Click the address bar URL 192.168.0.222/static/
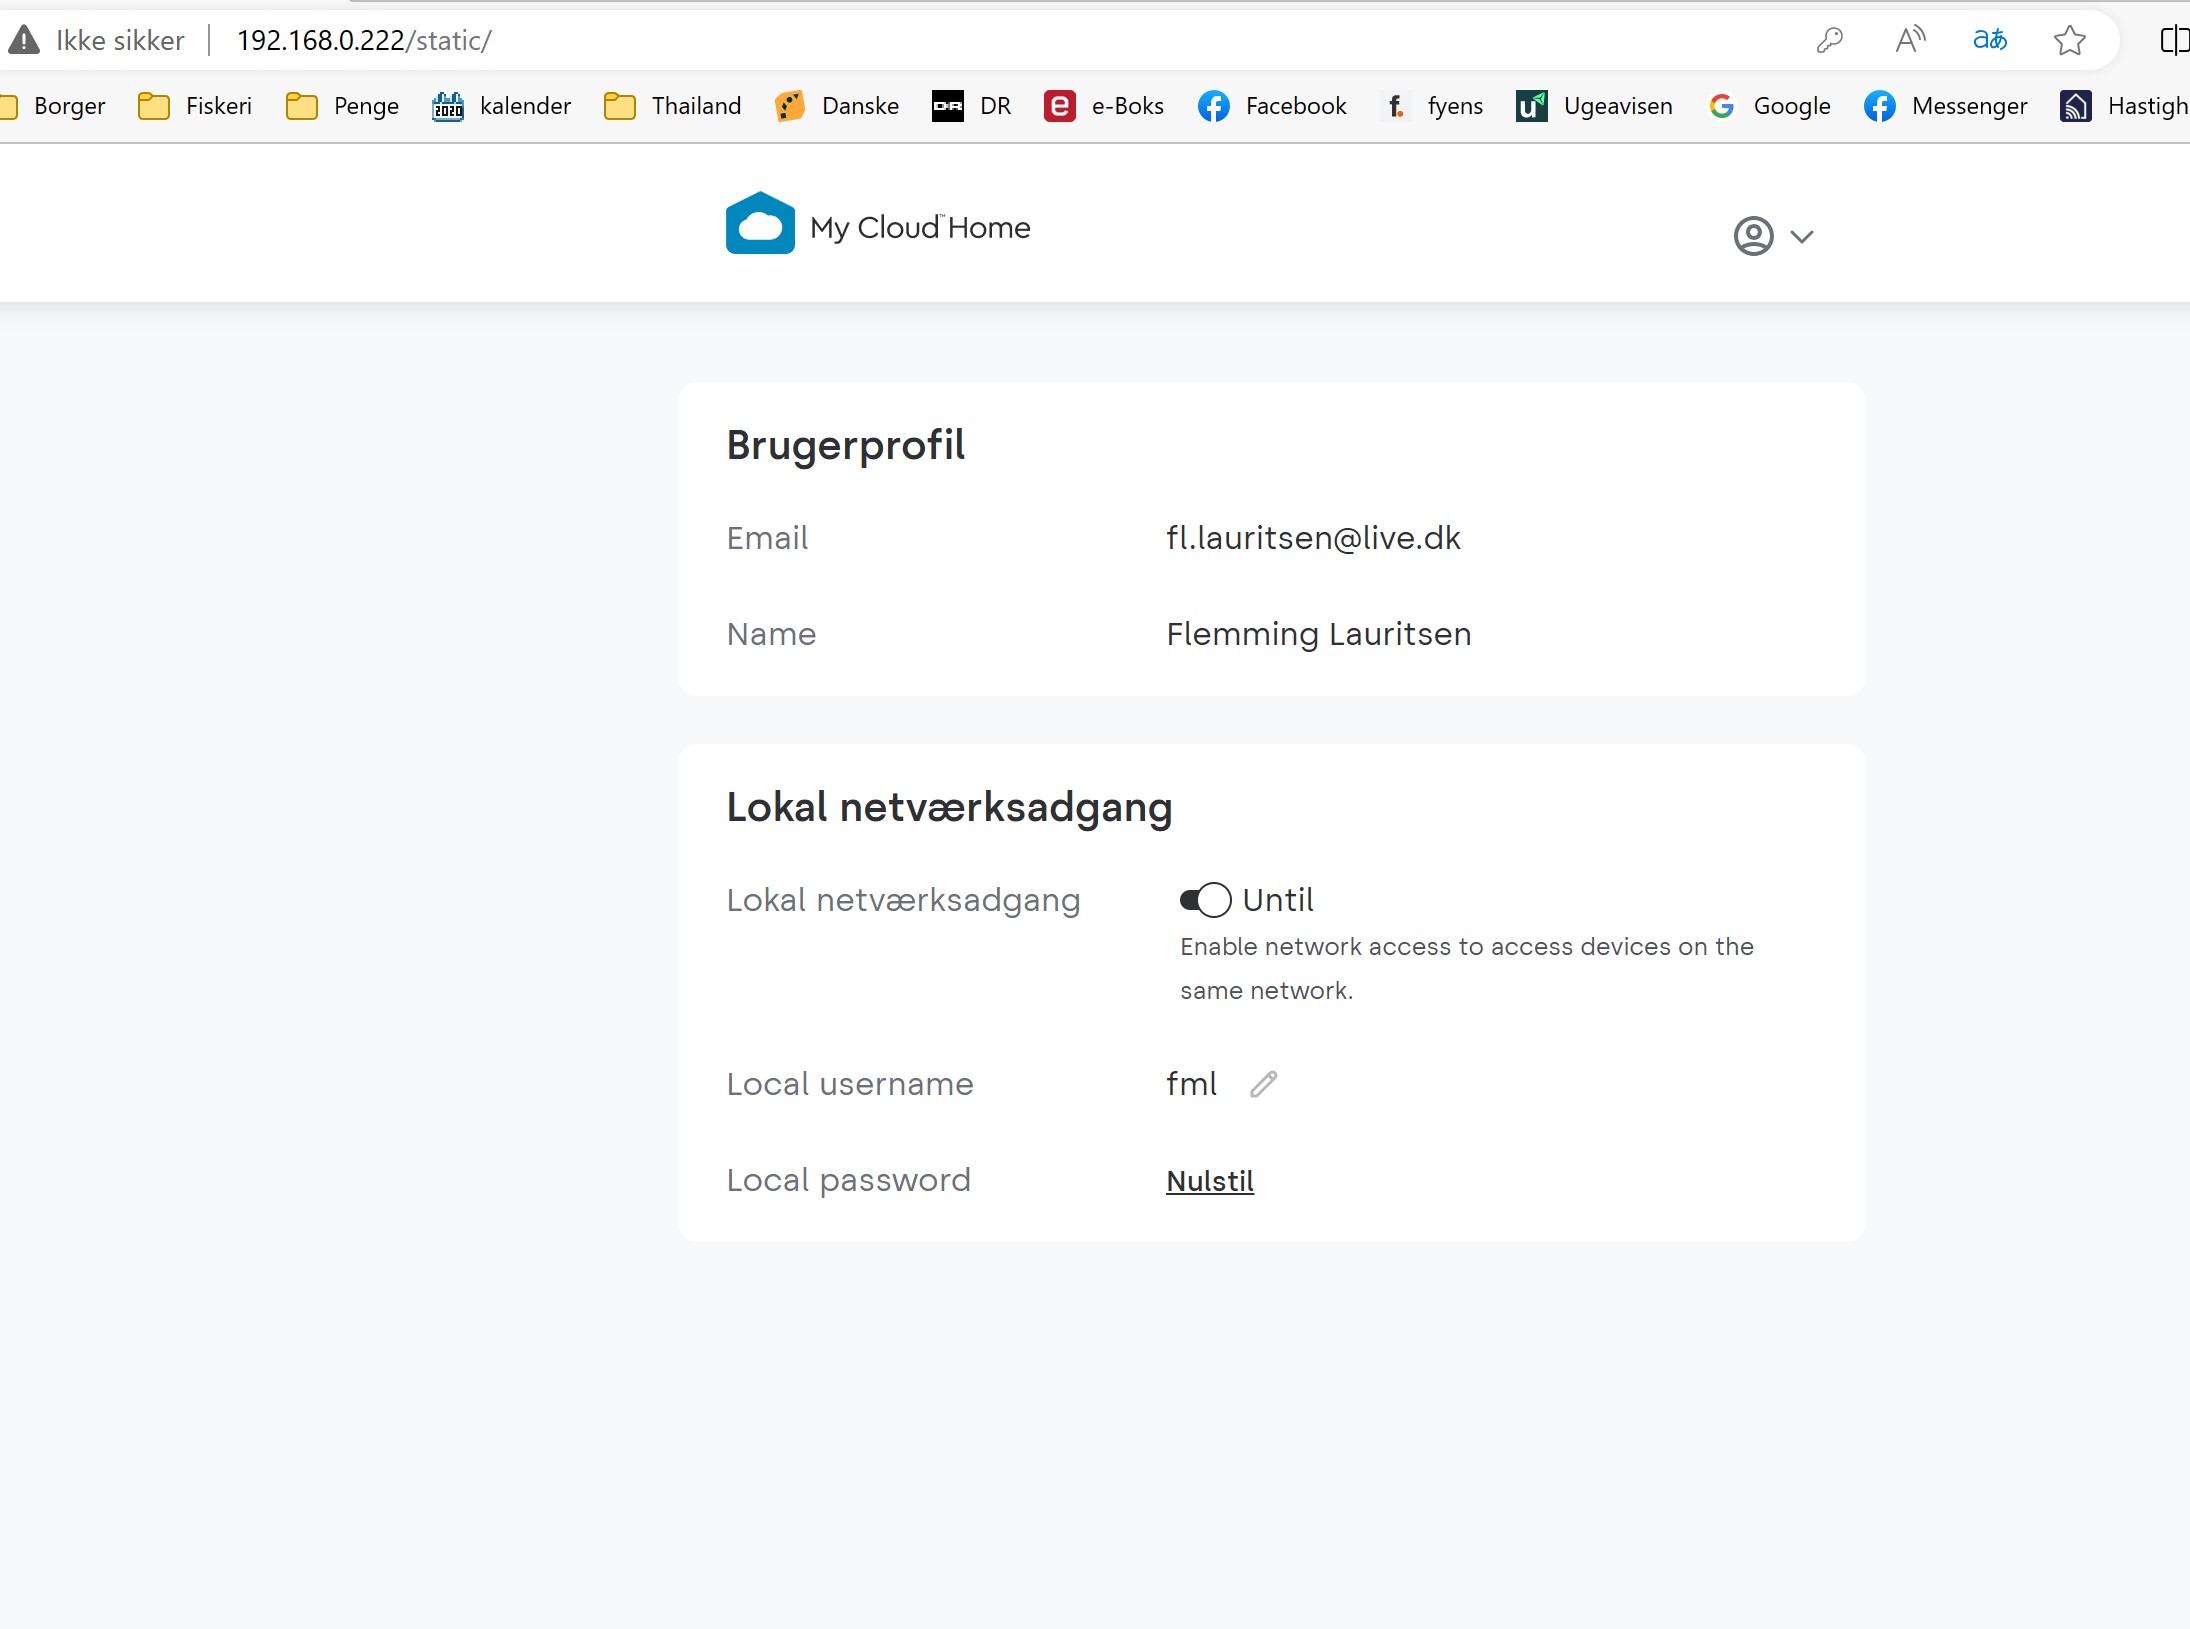The image size is (2190, 1629). pyautogui.click(x=364, y=40)
